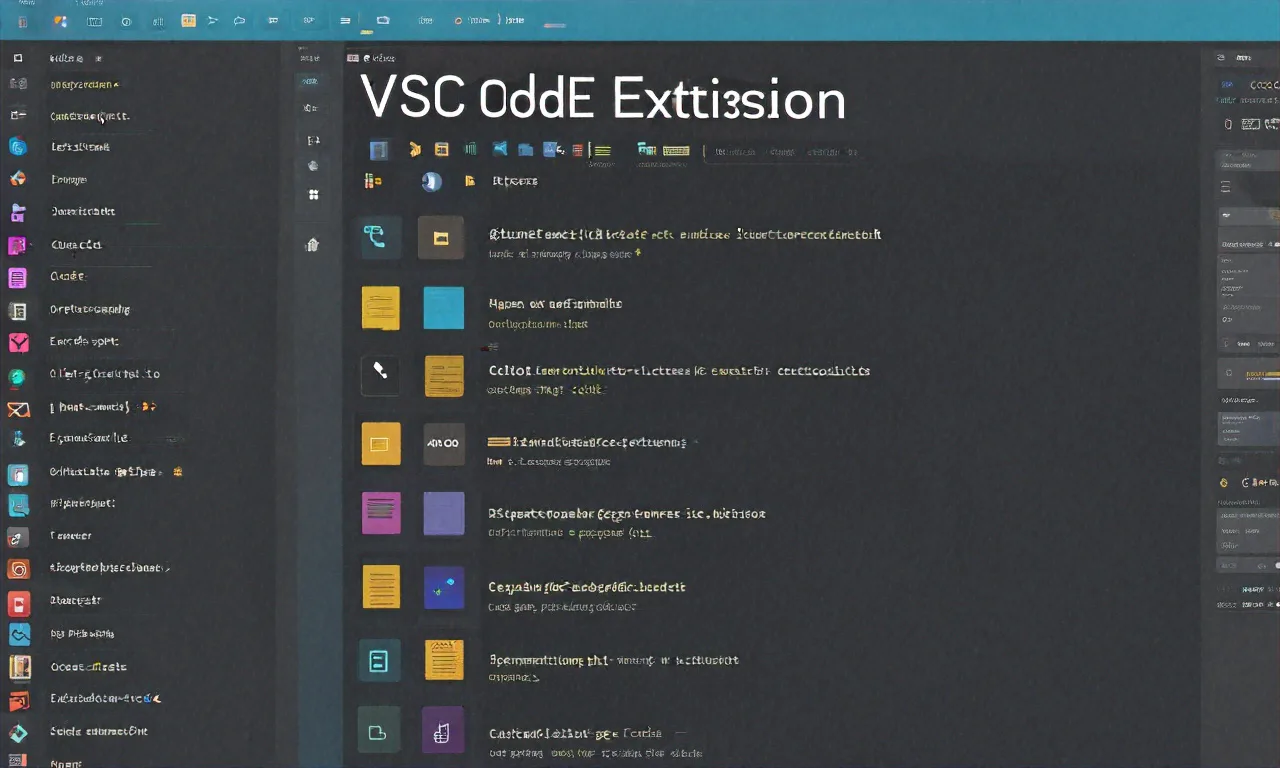Open the first menu item in the title bar
The height and width of the screenshot is (768, 1280).
point(22,20)
